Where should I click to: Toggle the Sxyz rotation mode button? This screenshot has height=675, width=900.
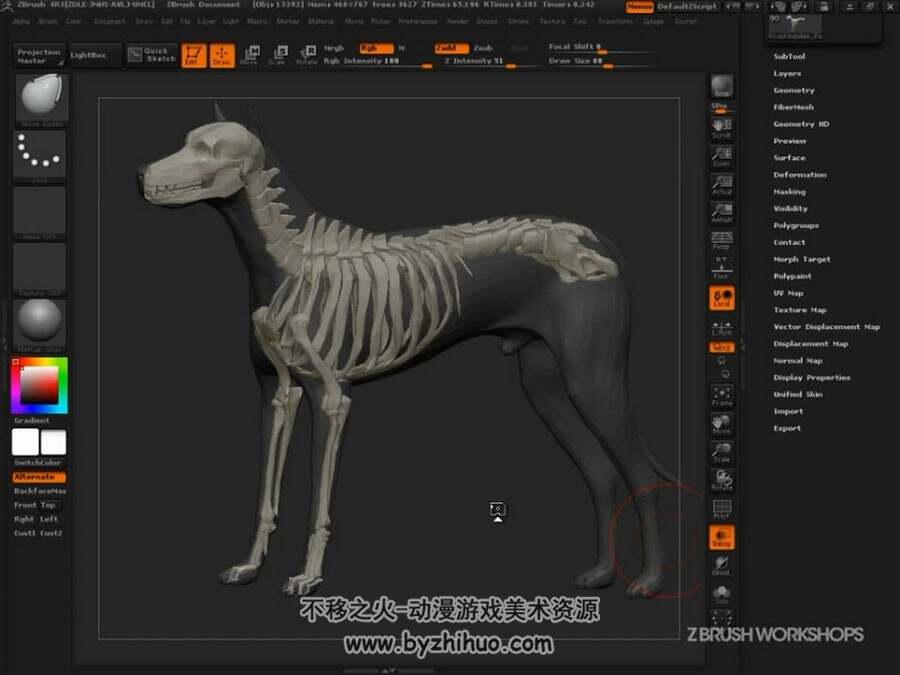[x=721, y=347]
